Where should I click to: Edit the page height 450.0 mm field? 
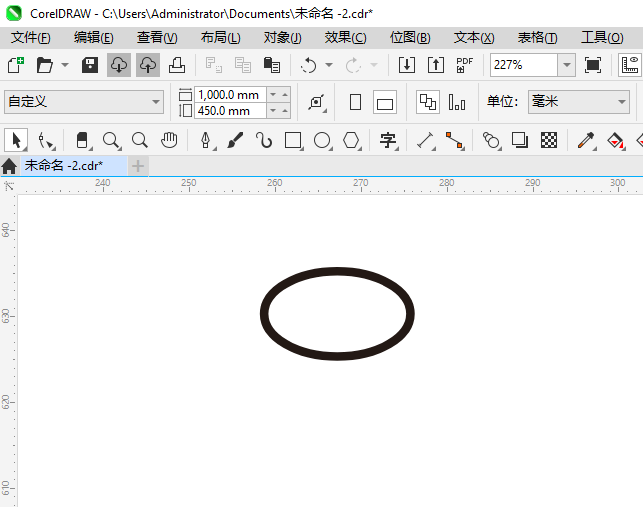pyautogui.click(x=230, y=111)
